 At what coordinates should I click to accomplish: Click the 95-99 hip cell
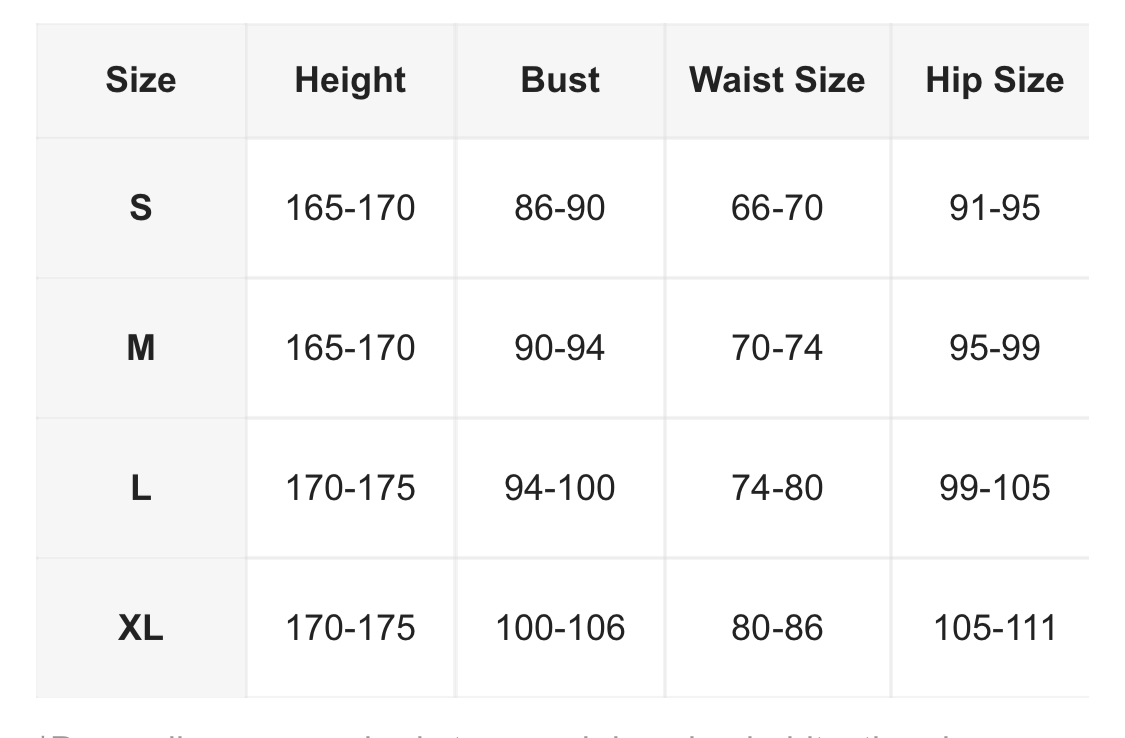pyautogui.click(x=994, y=348)
